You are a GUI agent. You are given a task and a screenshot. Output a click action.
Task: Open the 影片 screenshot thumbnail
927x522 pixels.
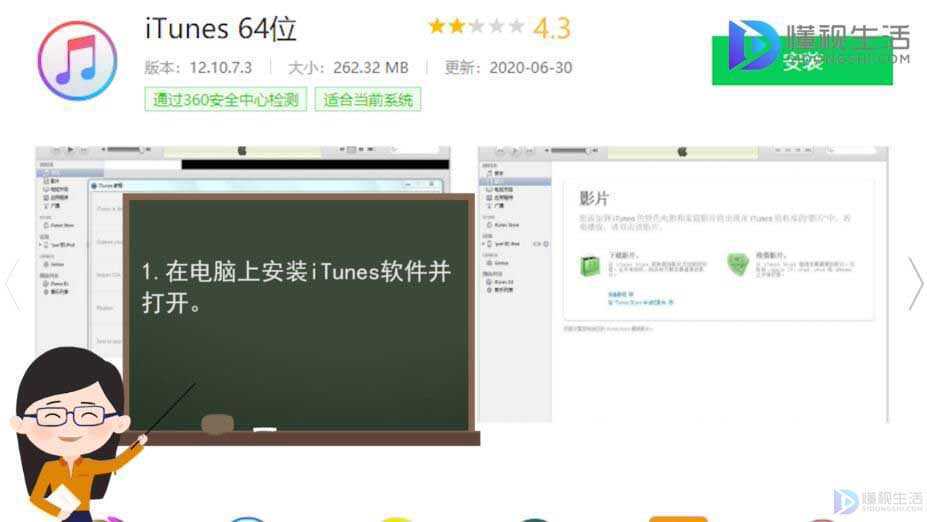[683, 284]
